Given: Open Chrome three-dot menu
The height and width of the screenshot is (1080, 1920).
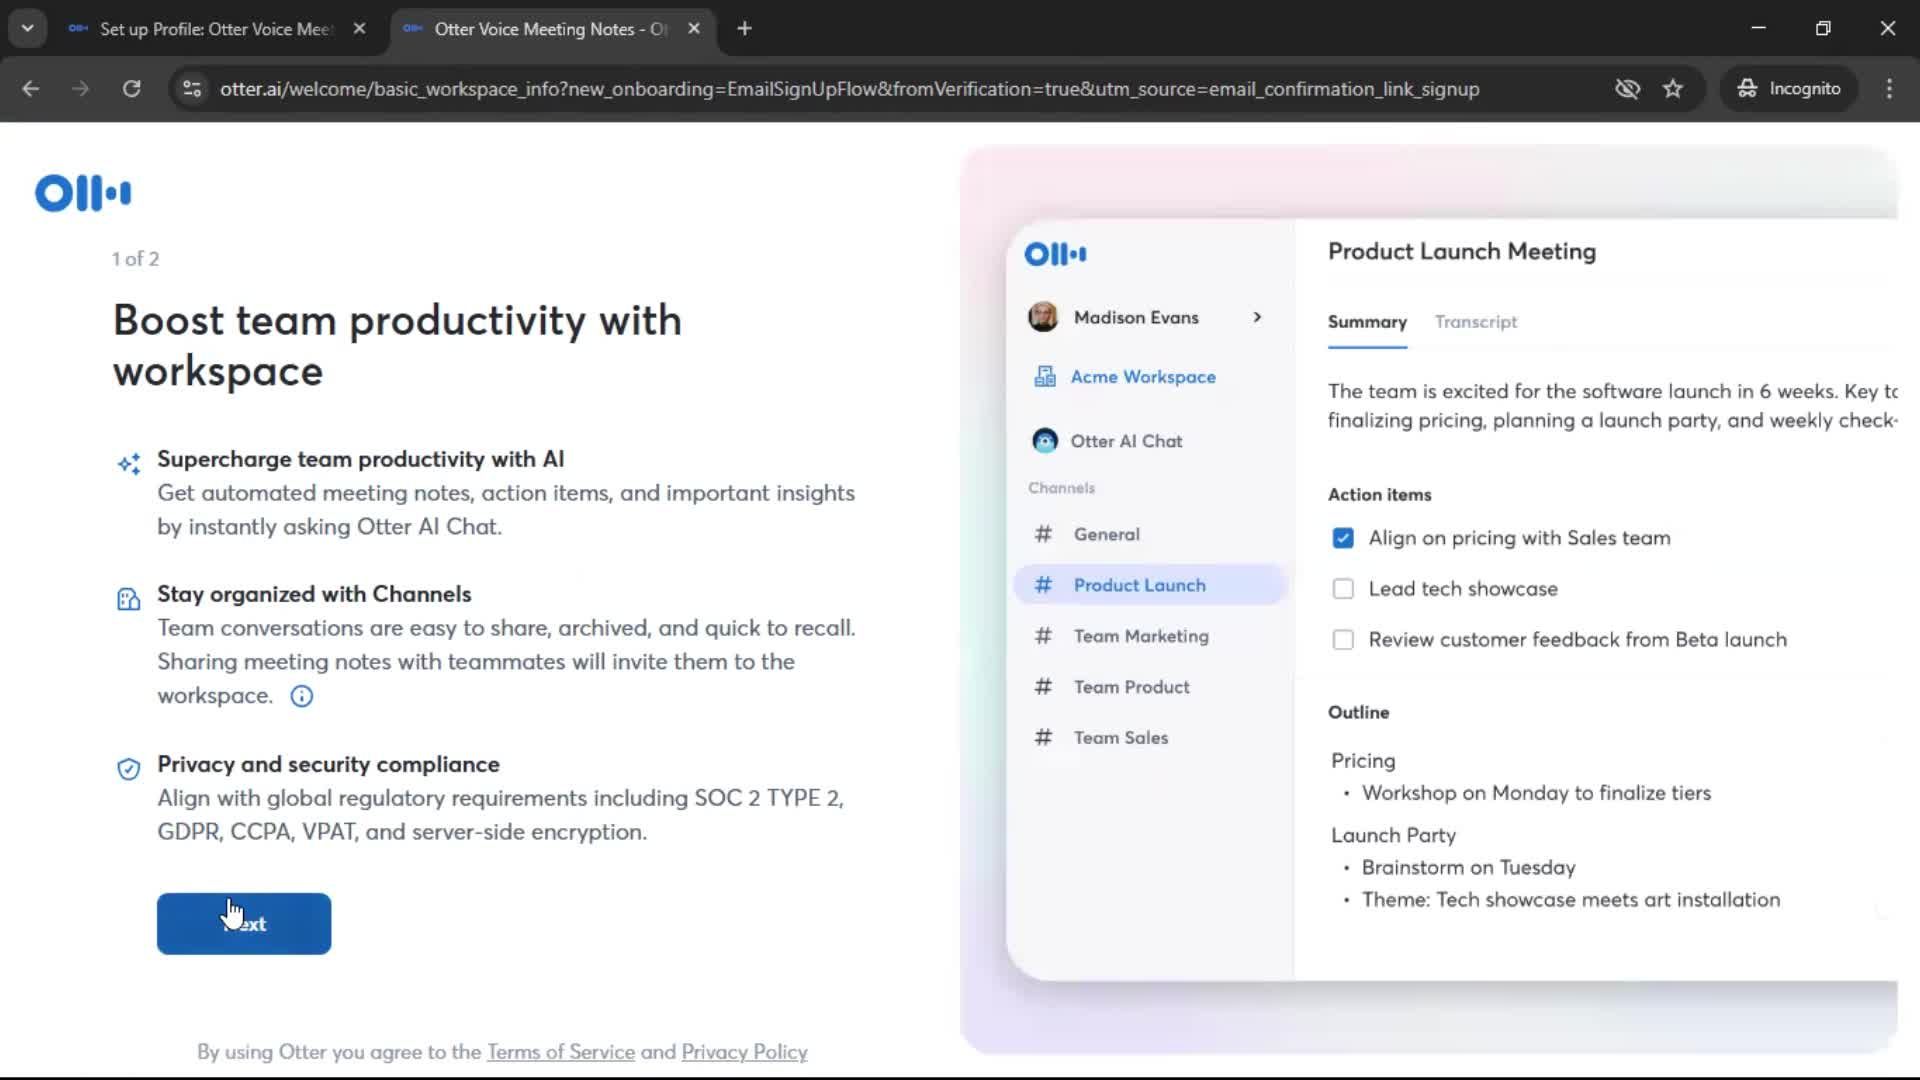Looking at the screenshot, I should coord(1889,89).
